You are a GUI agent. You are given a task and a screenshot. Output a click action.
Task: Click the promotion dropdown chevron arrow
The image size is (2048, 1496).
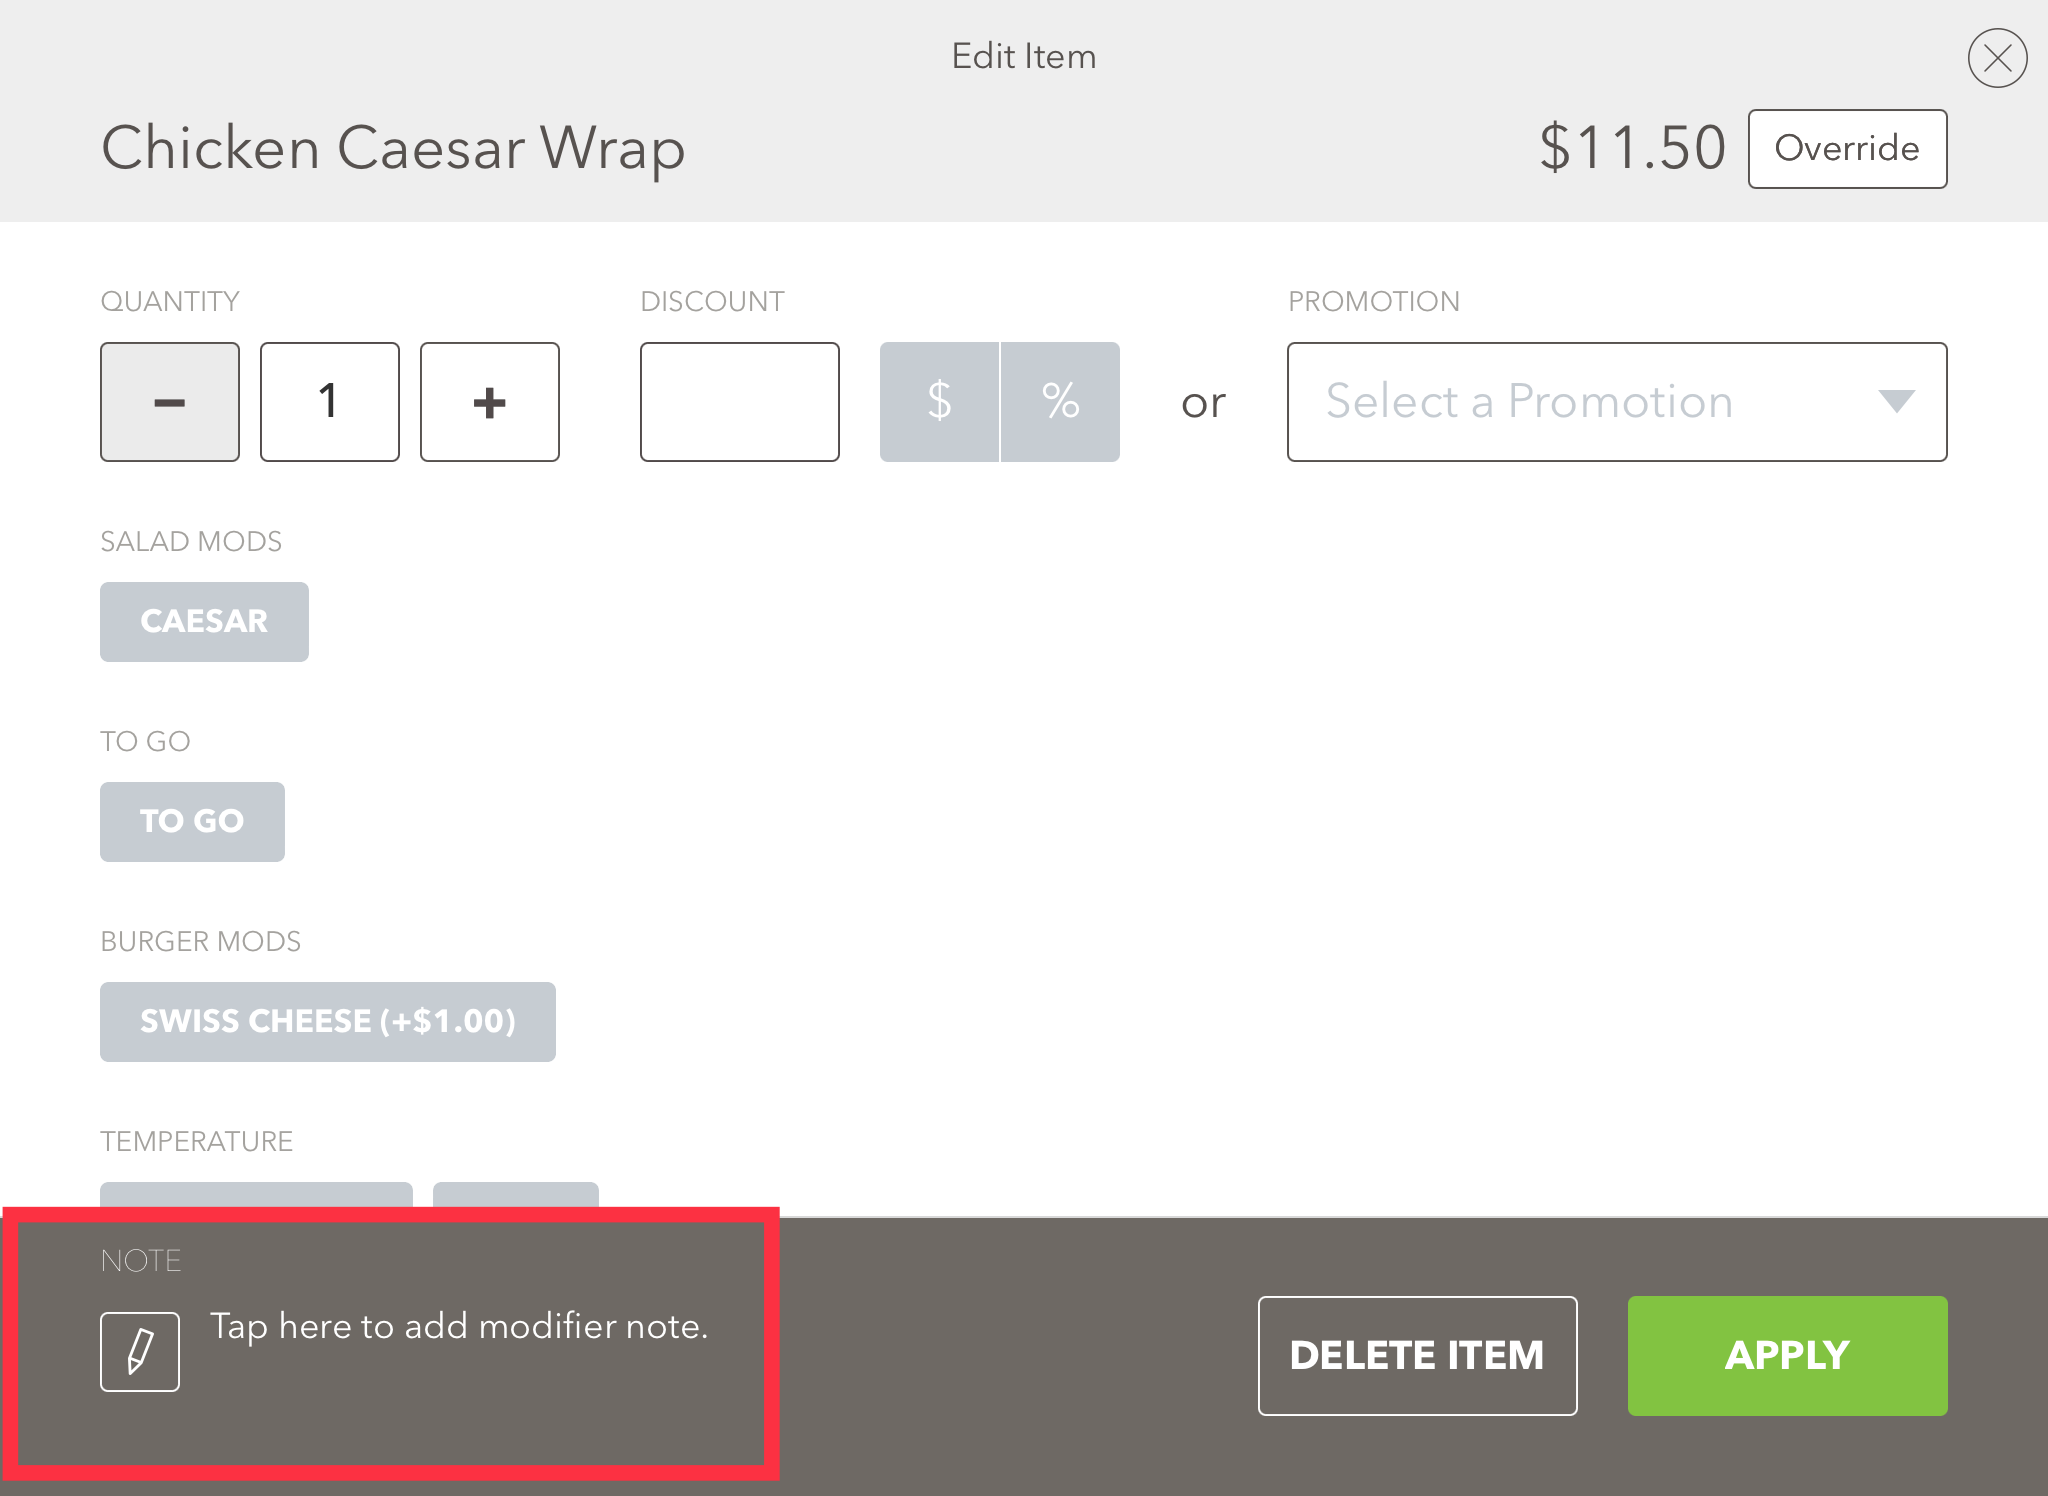pyautogui.click(x=1898, y=401)
